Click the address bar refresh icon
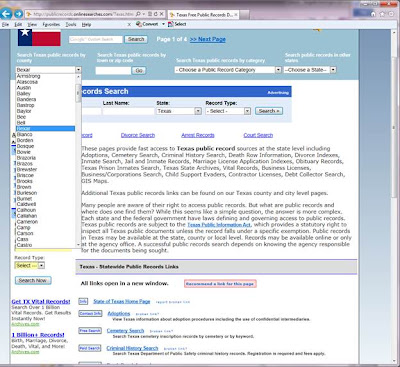The image size is (400, 367). (156, 14)
